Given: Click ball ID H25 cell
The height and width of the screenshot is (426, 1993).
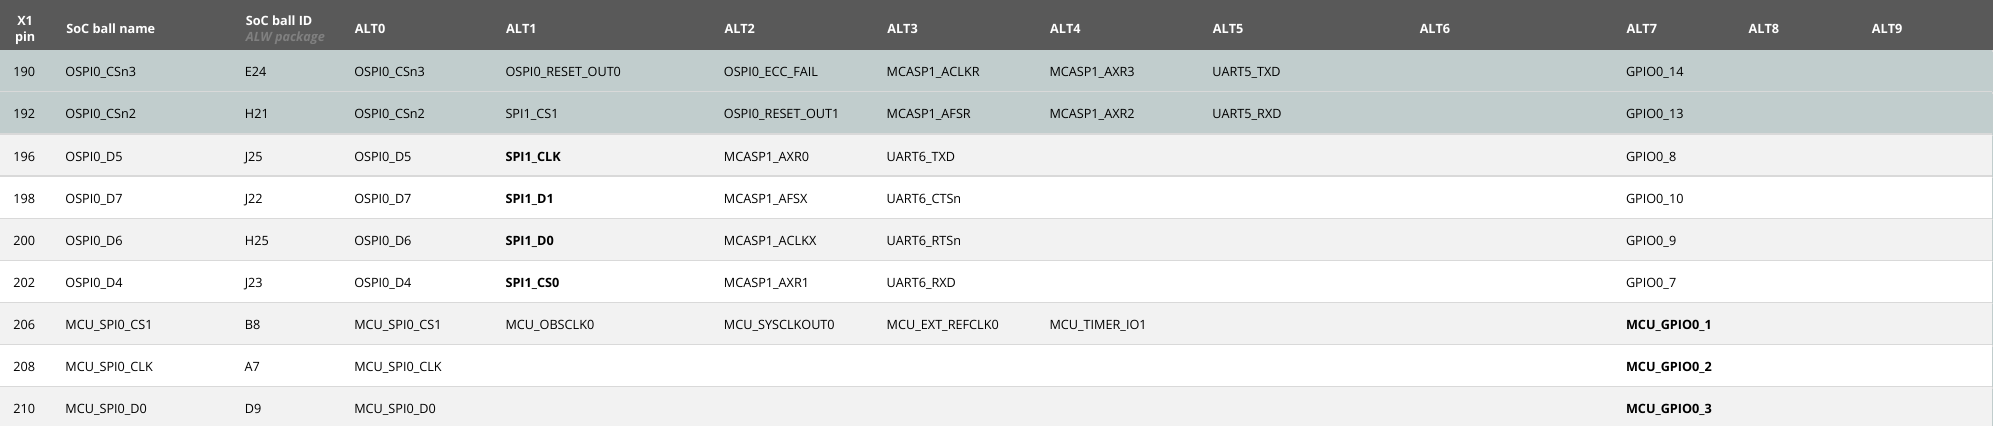Looking at the screenshot, I should [x=256, y=240].
